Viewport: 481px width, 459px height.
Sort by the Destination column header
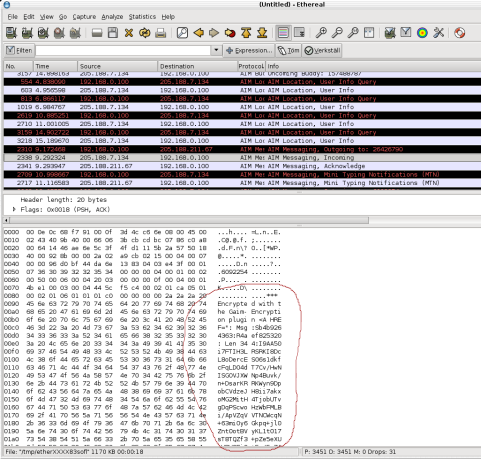pos(197,66)
